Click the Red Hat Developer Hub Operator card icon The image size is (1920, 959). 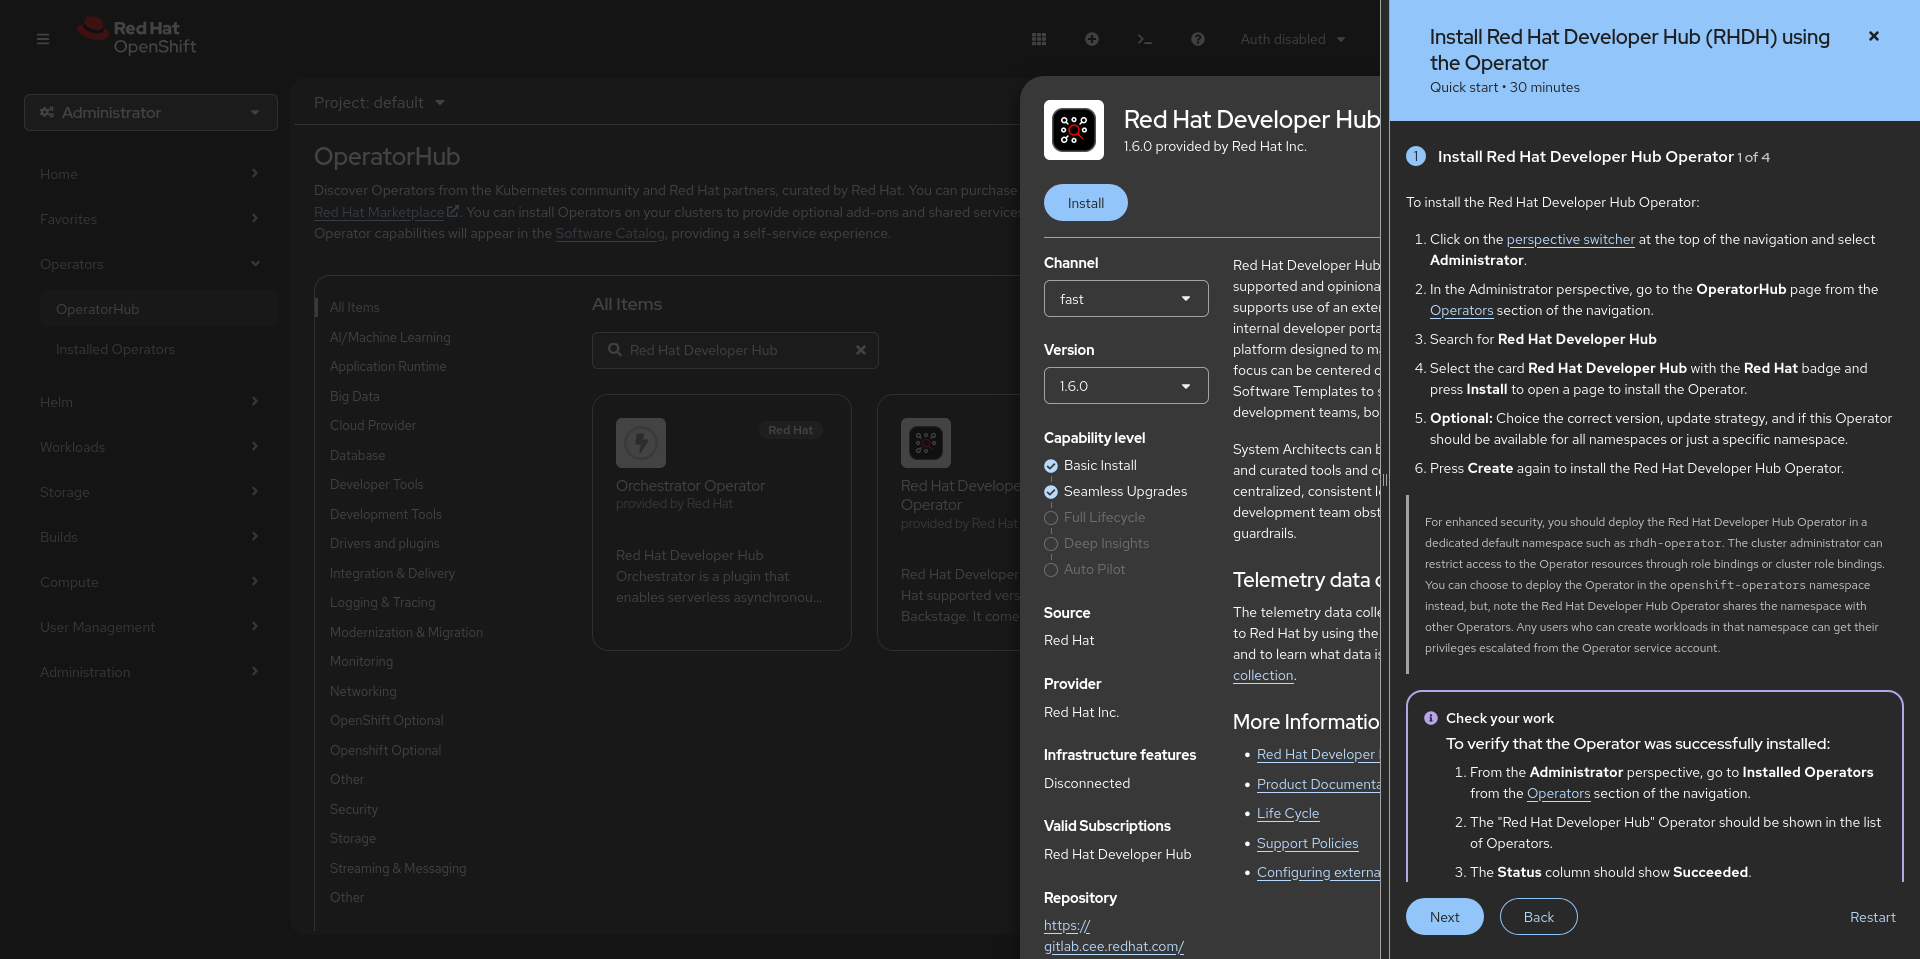point(926,443)
